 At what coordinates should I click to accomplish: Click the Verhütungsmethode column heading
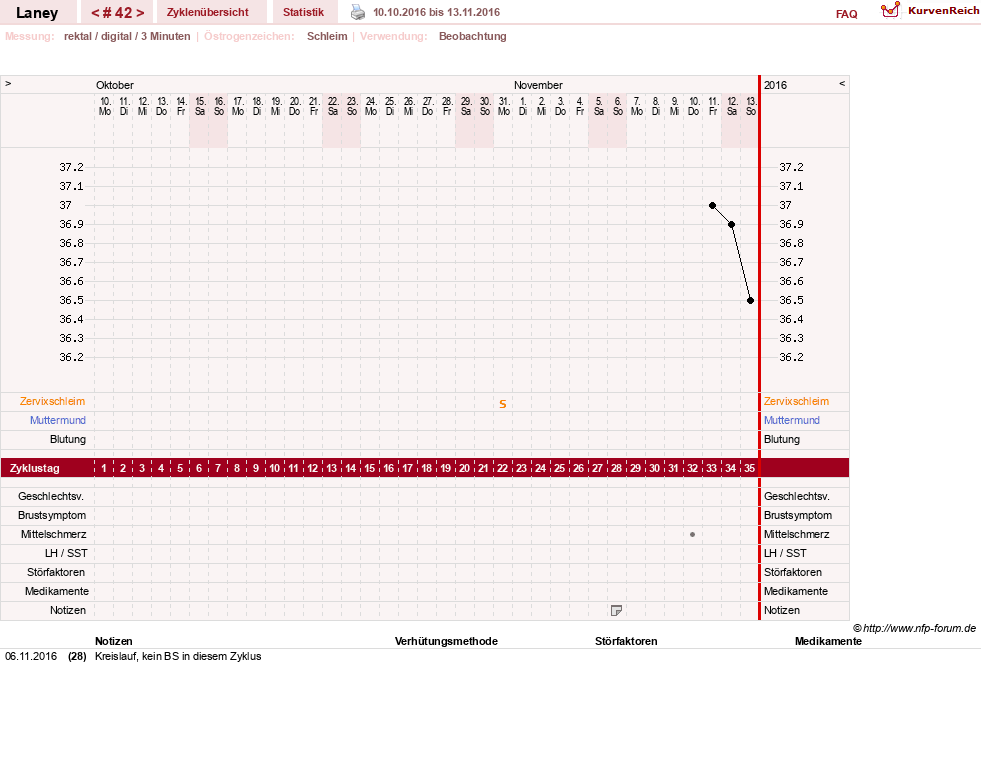tap(446, 641)
